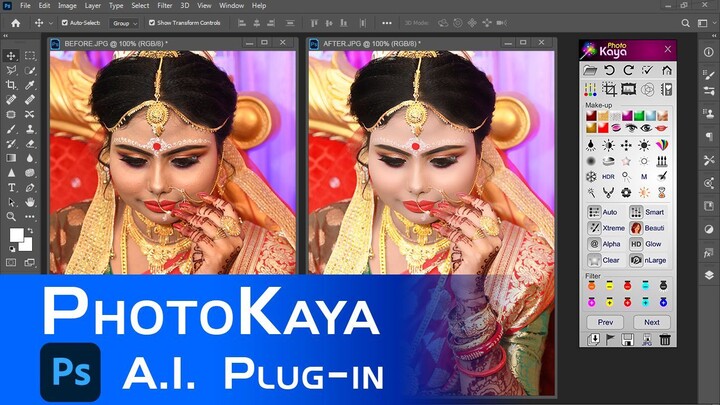Open the Select menu
Screen dimensions: 720x405
(140, 6)
